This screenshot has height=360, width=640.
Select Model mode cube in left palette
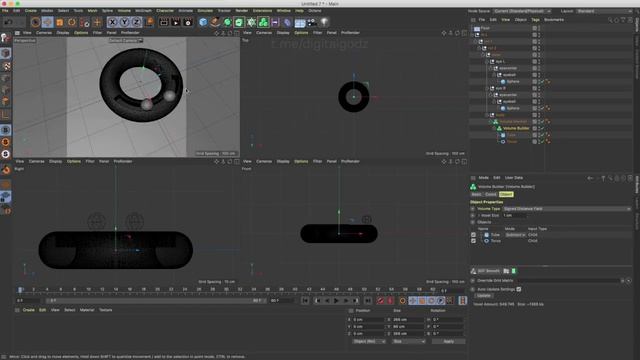(5, 53)
